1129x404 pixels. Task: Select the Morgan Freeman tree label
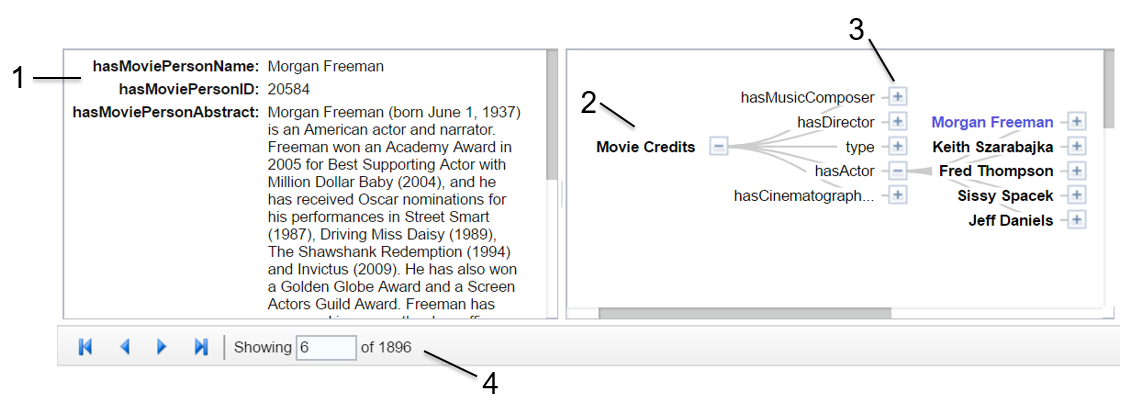tap(992, 122)
